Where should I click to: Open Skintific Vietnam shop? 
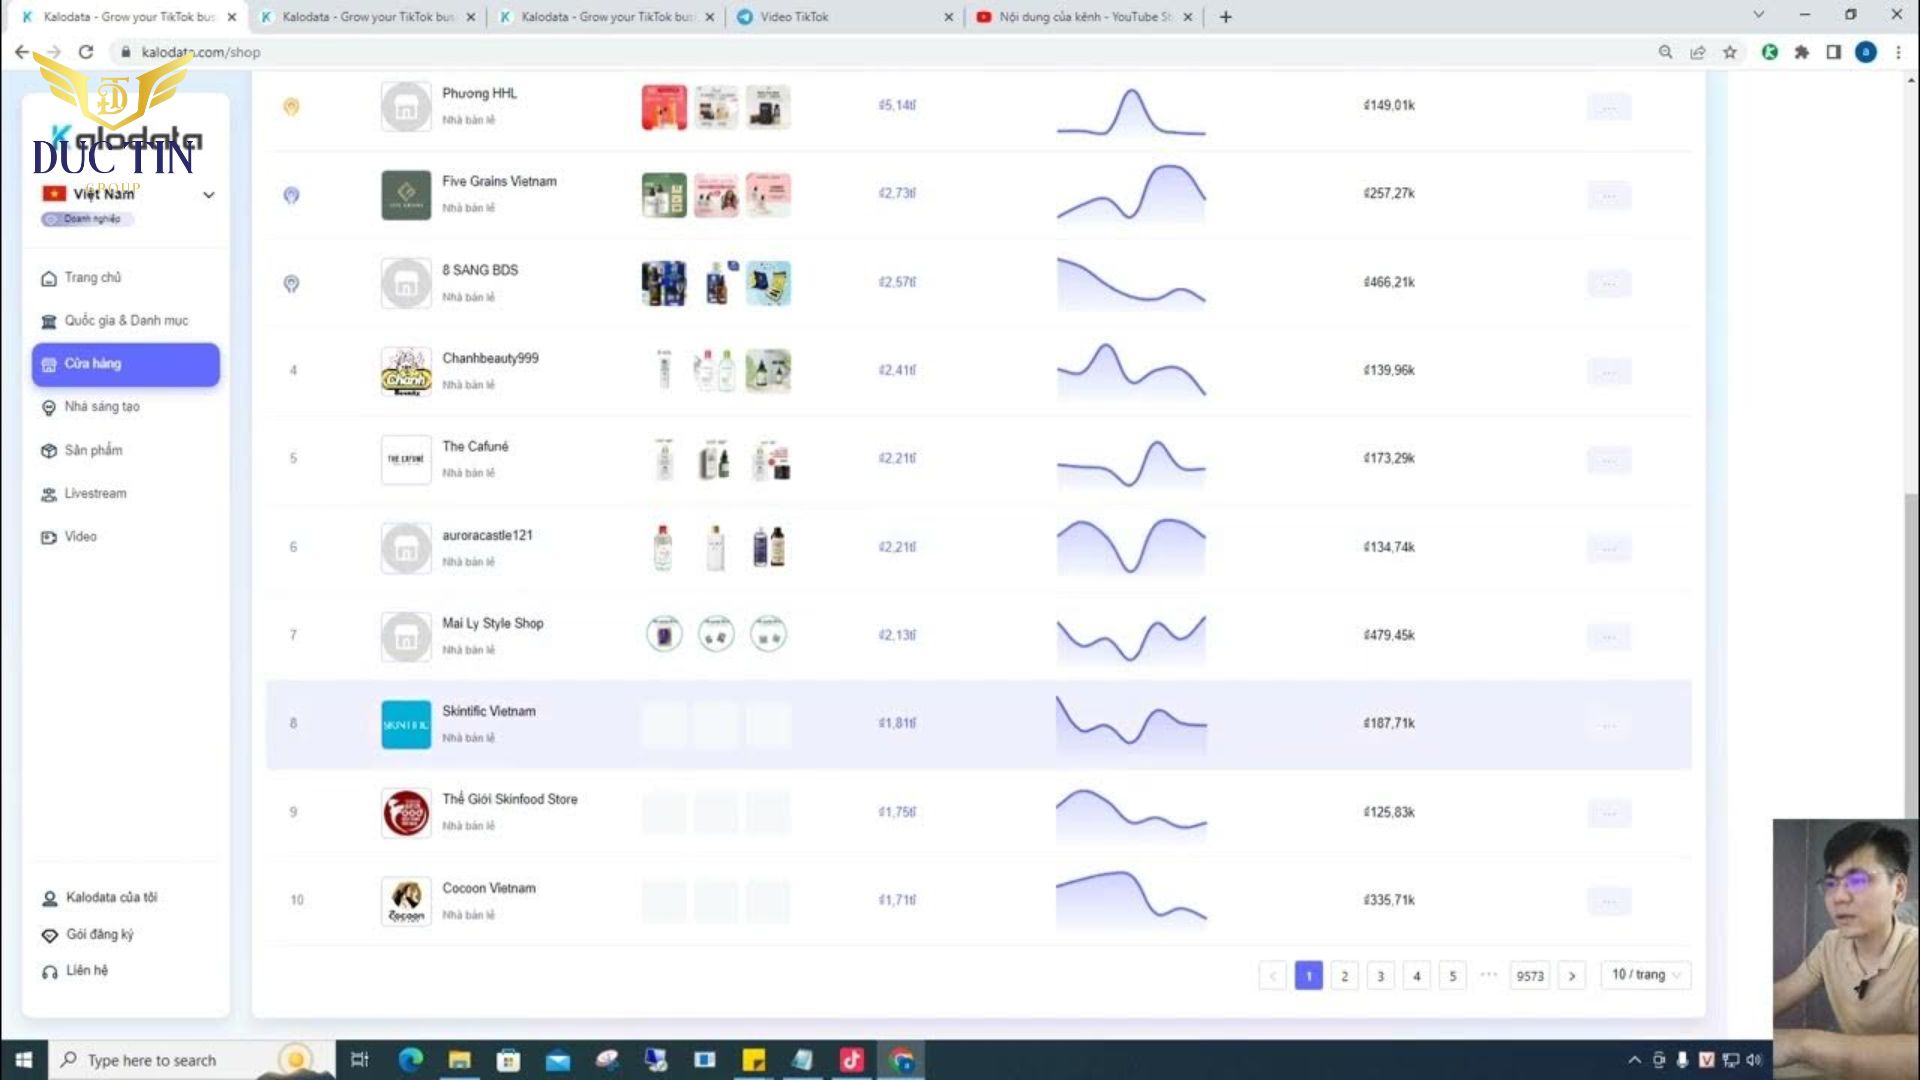[489, 711]
